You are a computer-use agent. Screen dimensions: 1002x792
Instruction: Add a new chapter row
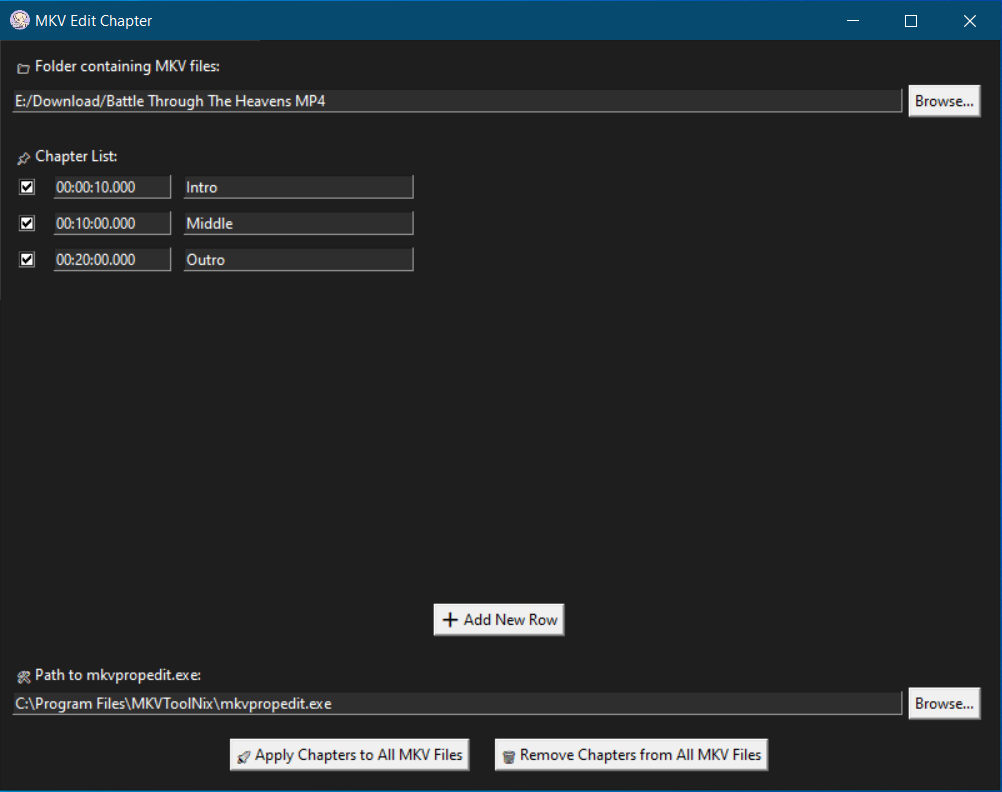pos(499,620)
